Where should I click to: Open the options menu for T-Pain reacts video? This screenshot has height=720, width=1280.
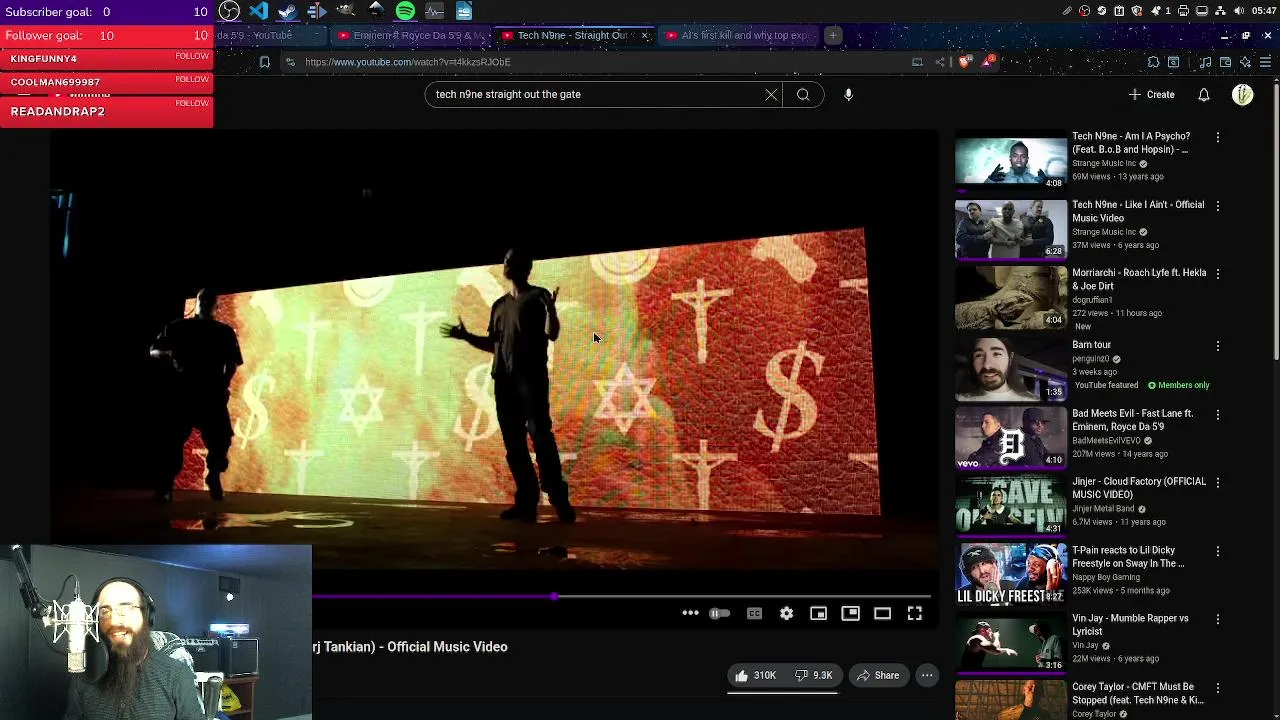[1217, 551]
